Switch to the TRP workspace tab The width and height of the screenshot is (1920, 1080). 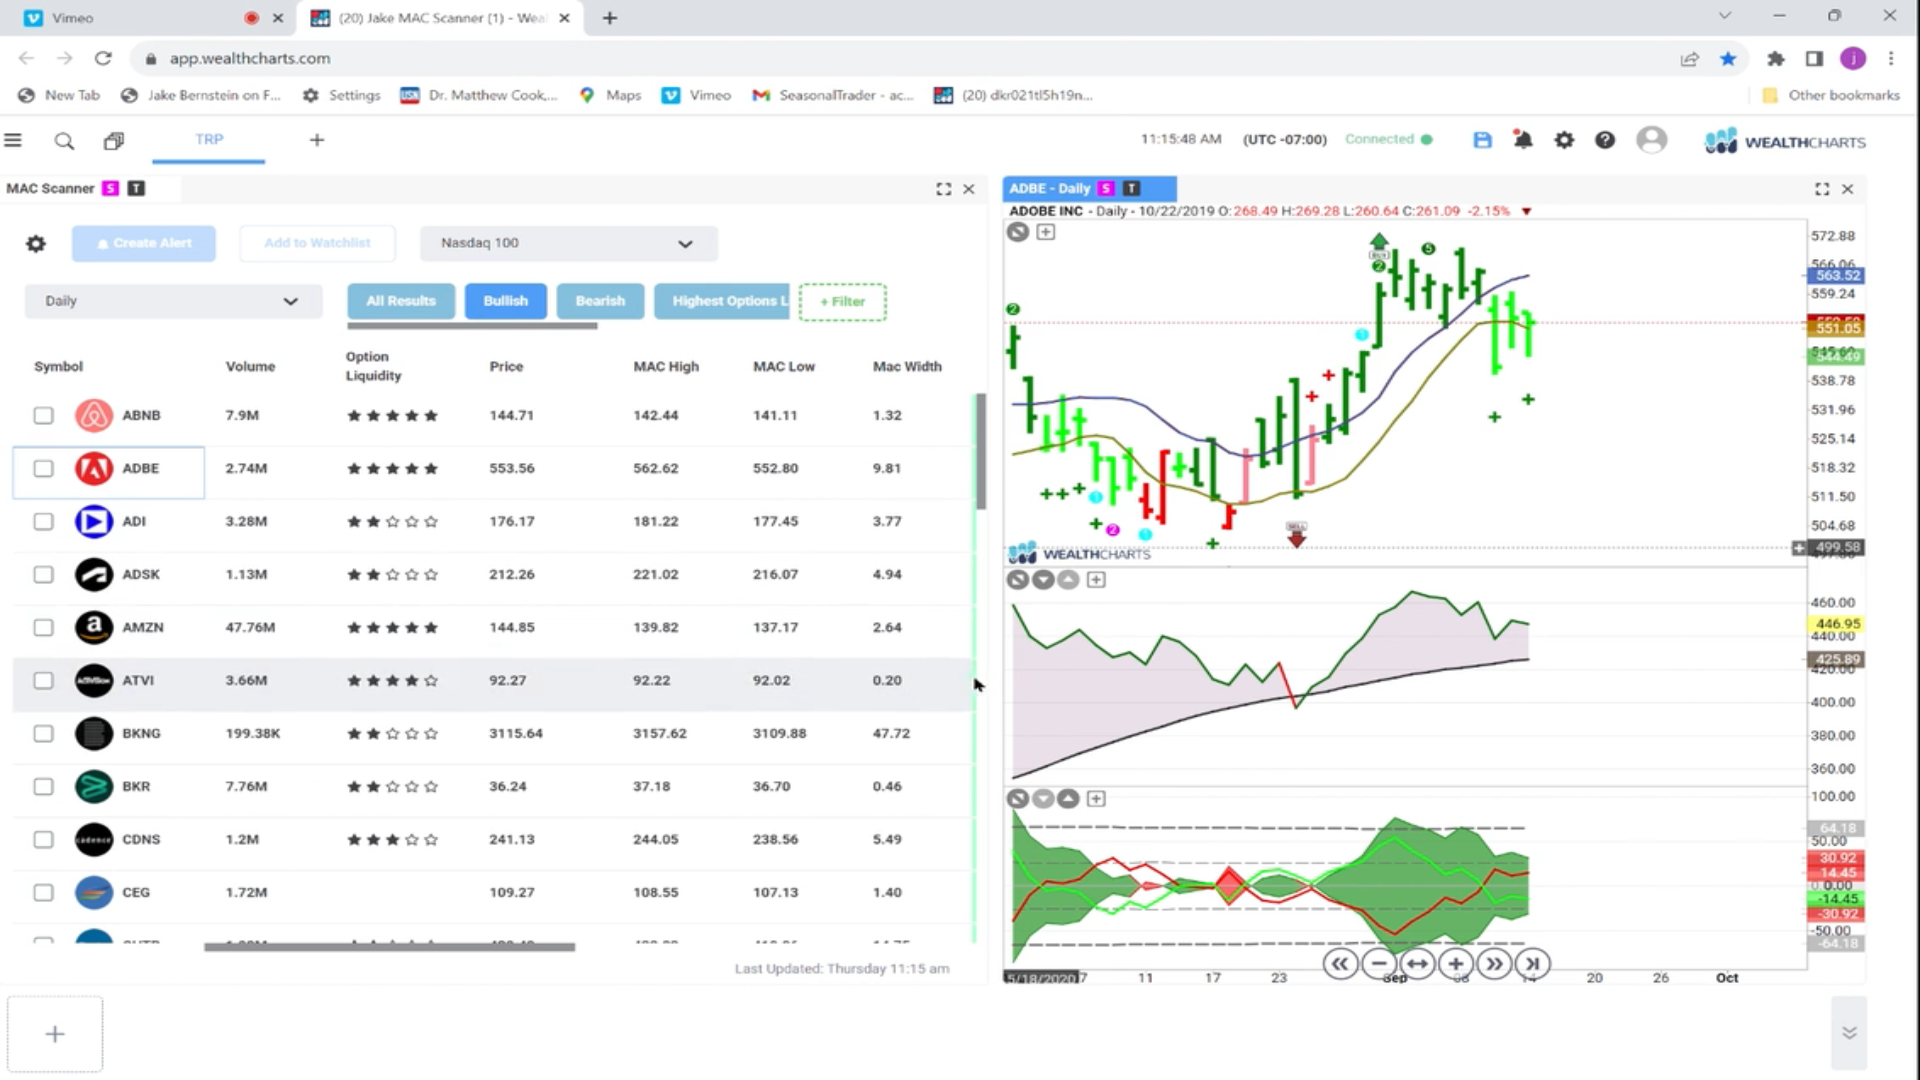(209, 140)
